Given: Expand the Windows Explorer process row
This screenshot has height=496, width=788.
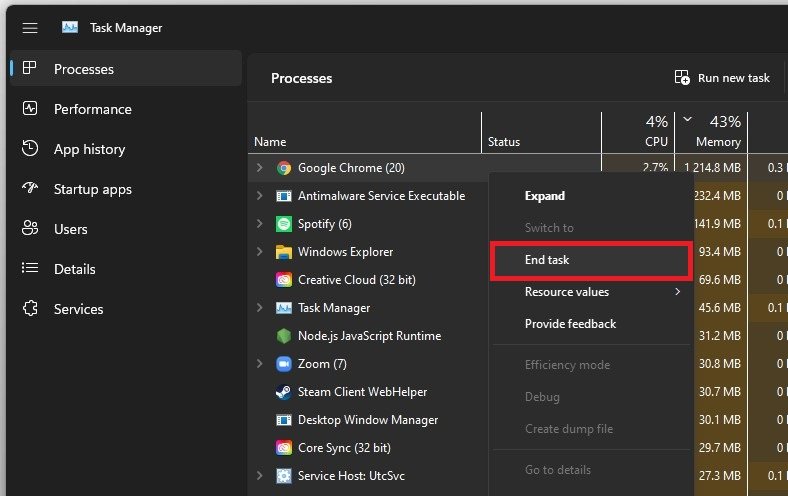Looking at the screenshot, I should point(260,252).
